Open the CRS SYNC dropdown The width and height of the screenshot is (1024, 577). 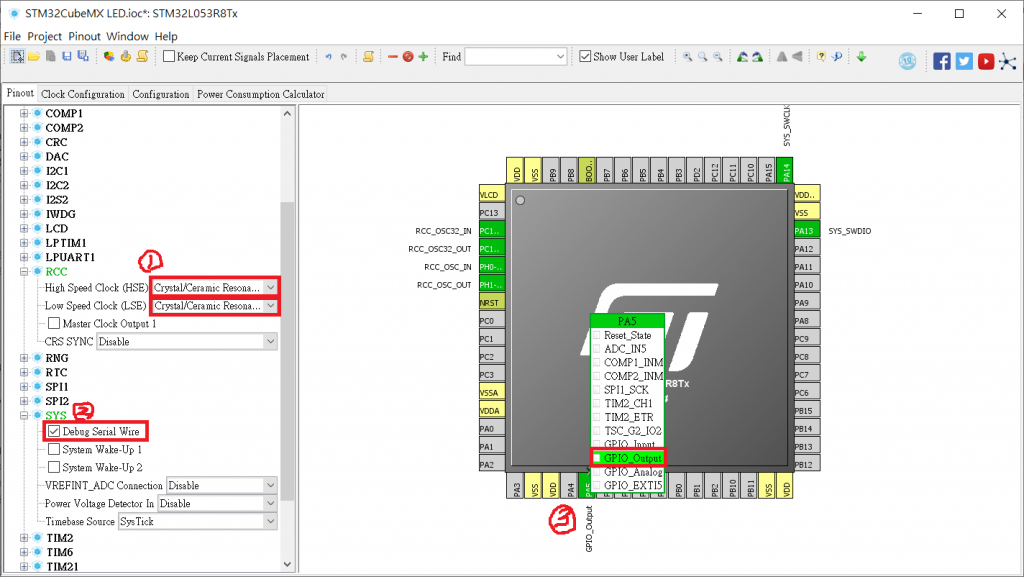[x=270, y=341]
